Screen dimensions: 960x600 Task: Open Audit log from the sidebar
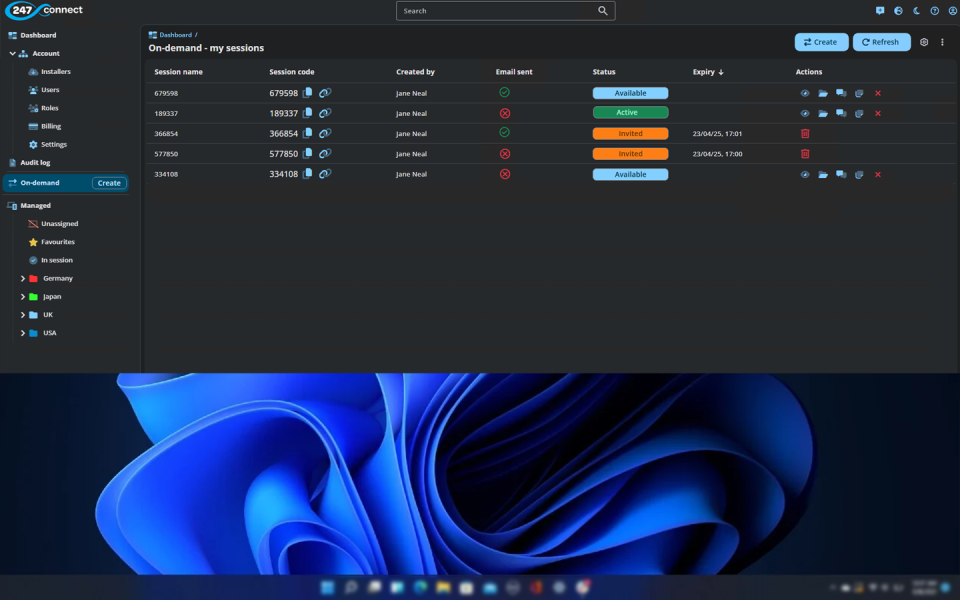point(35,162)
